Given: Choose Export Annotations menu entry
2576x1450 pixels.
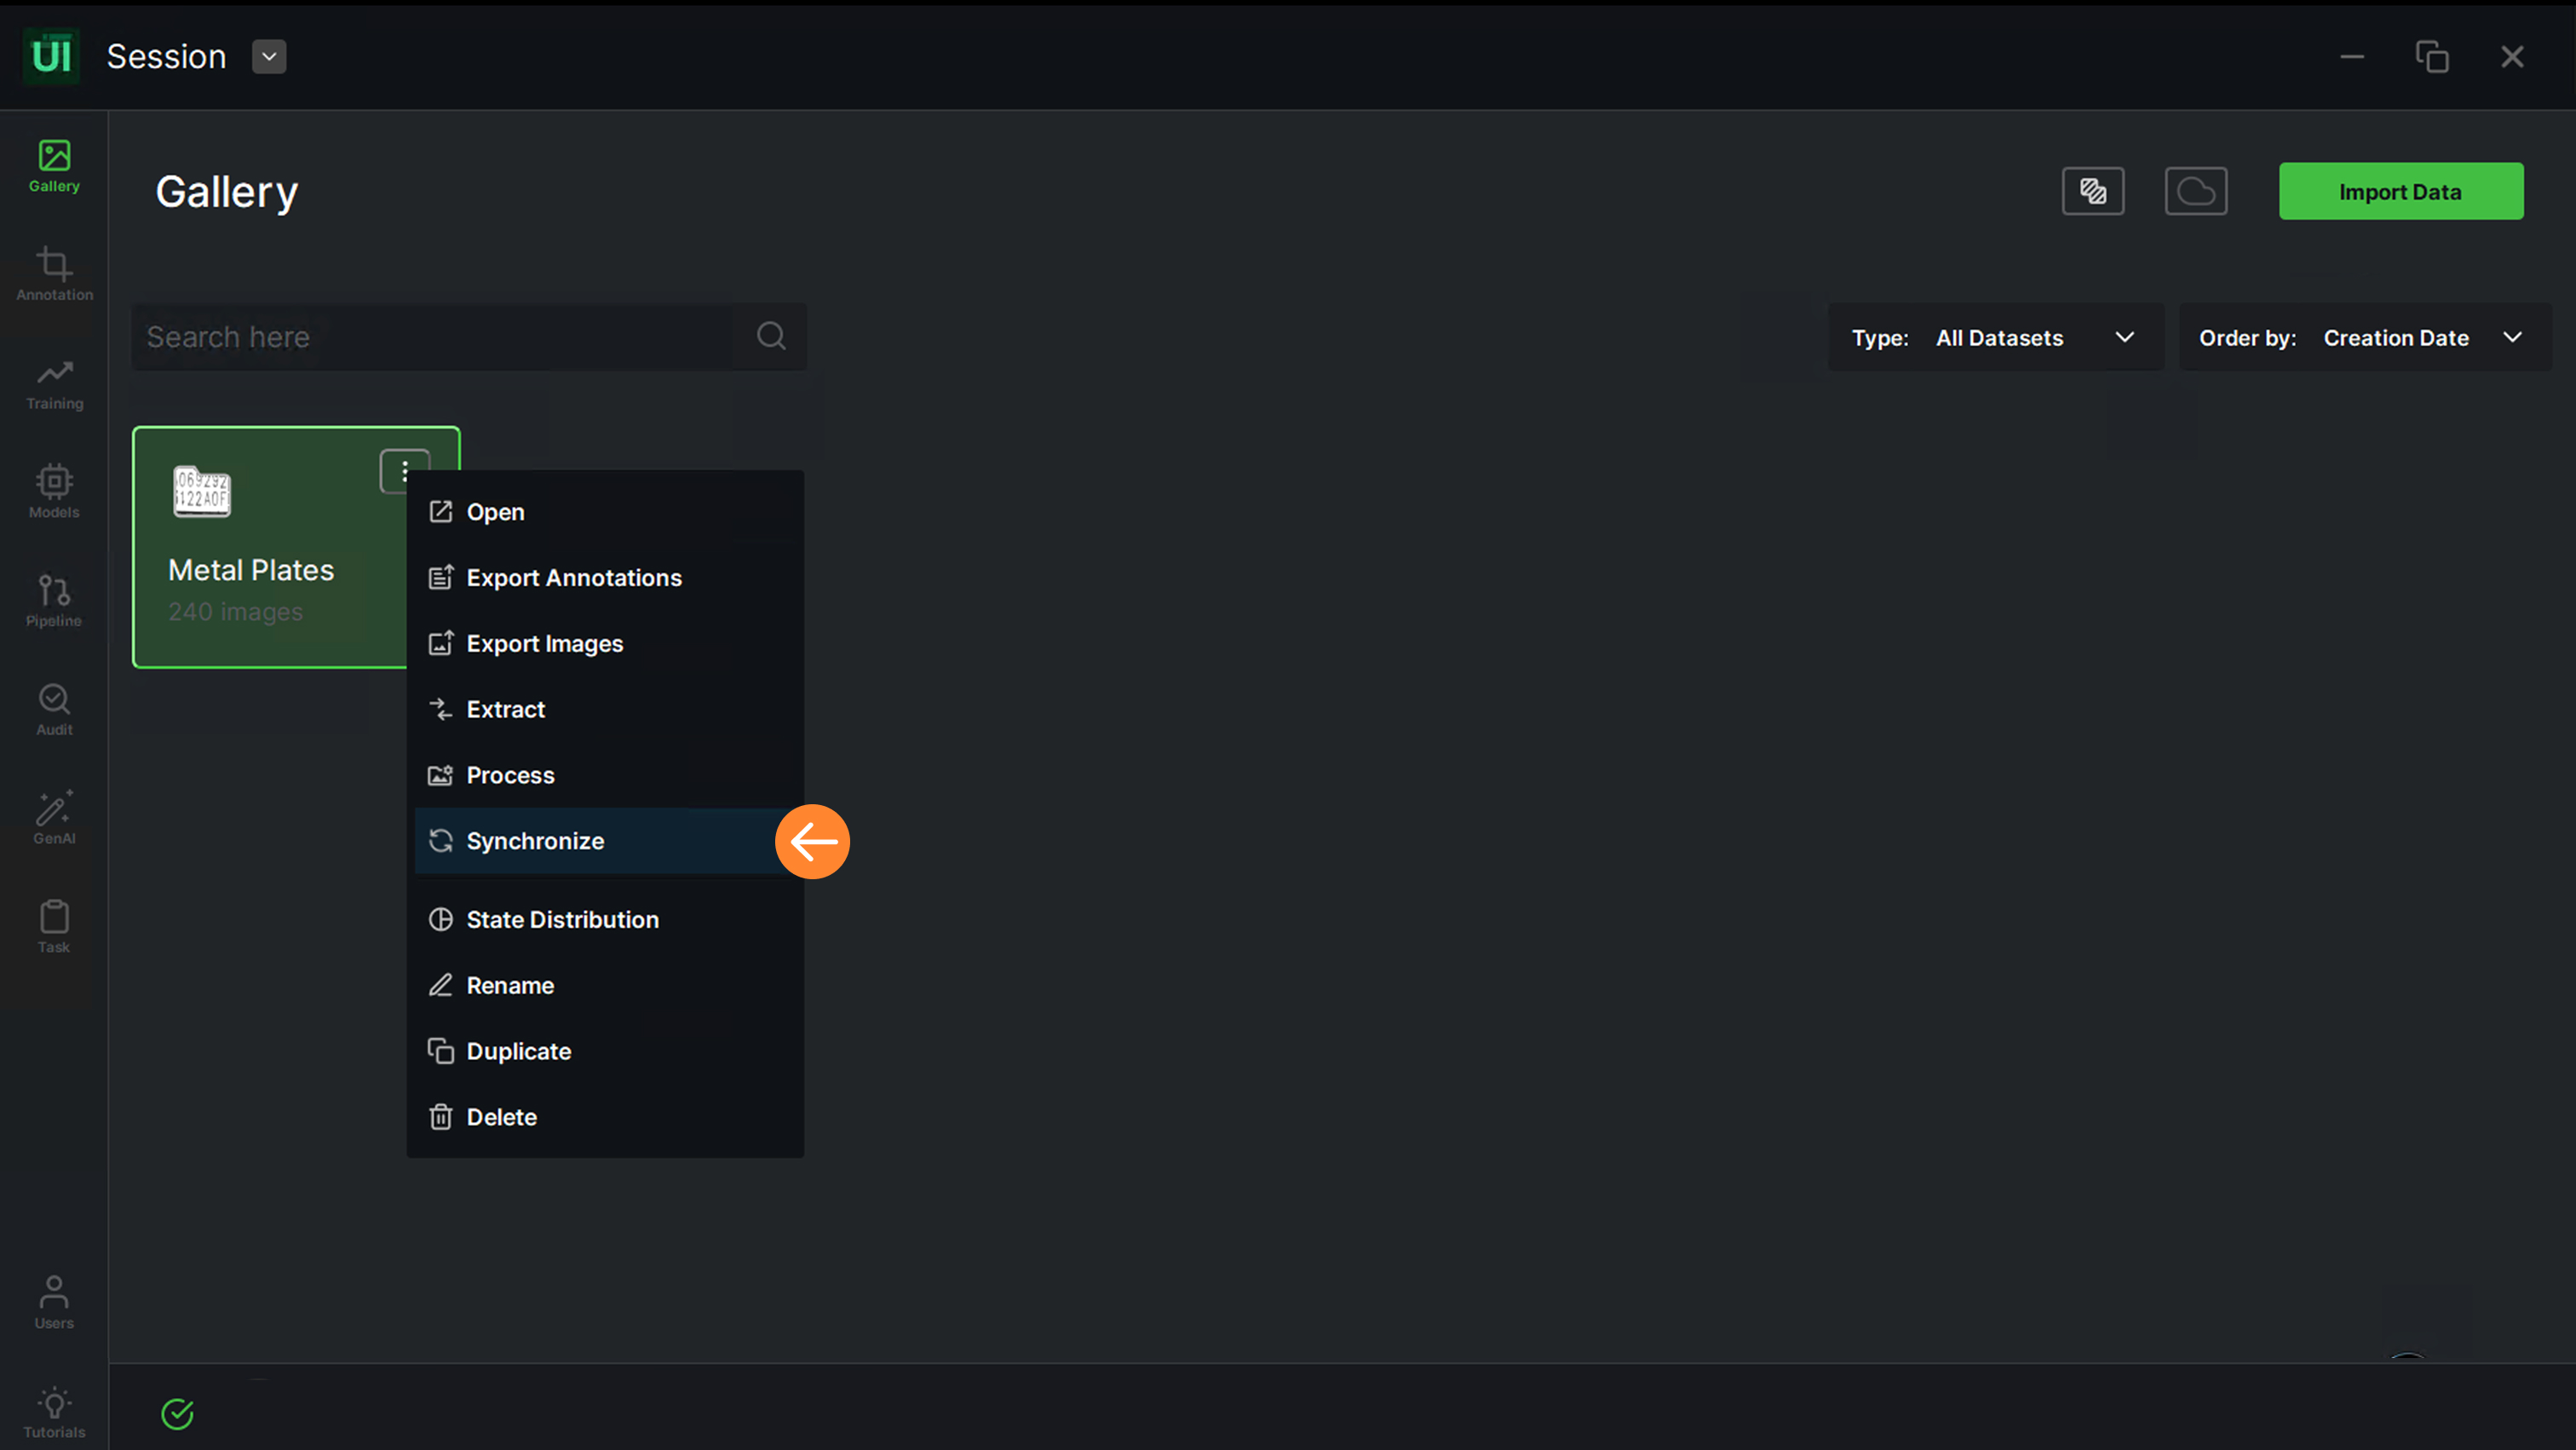Looking at the screenshot, I should coord(573,578).
